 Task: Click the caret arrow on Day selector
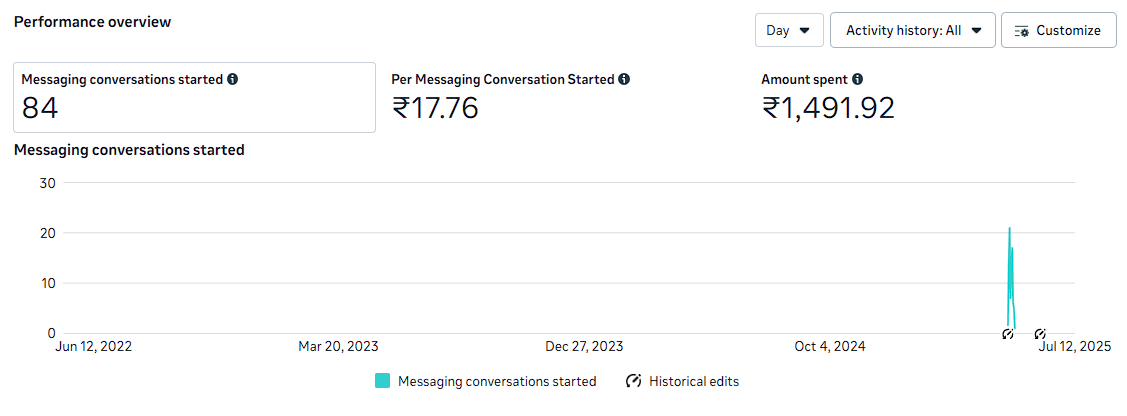pyautogui.click(x=805, y=31)
